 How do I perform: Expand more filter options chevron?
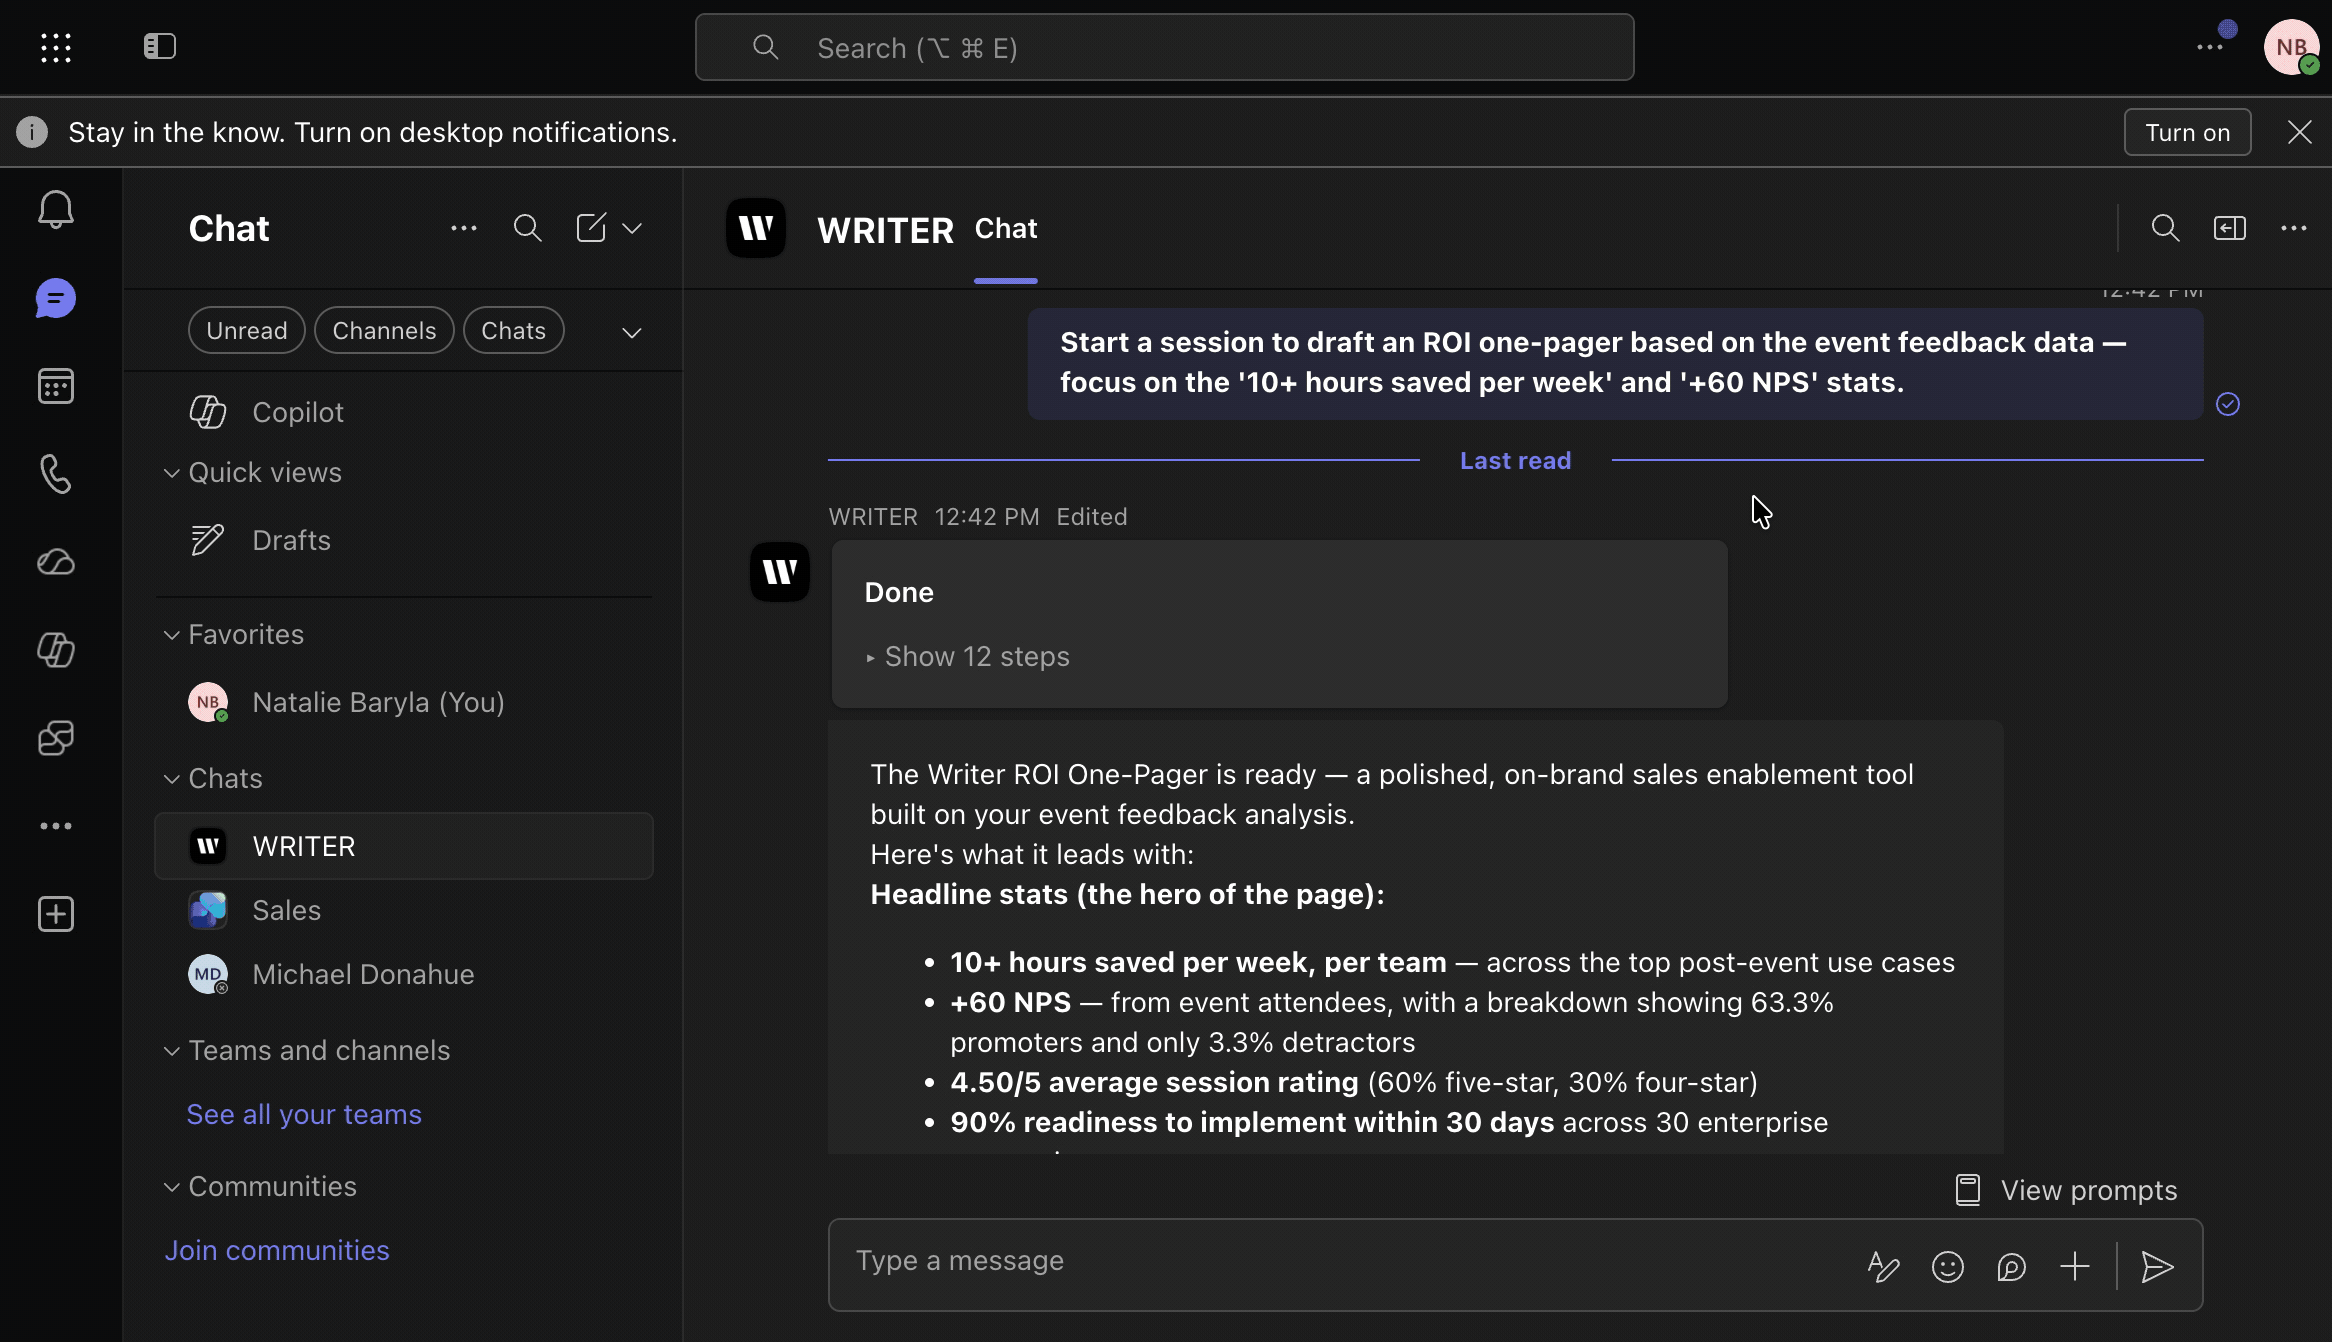coord(632,332)
